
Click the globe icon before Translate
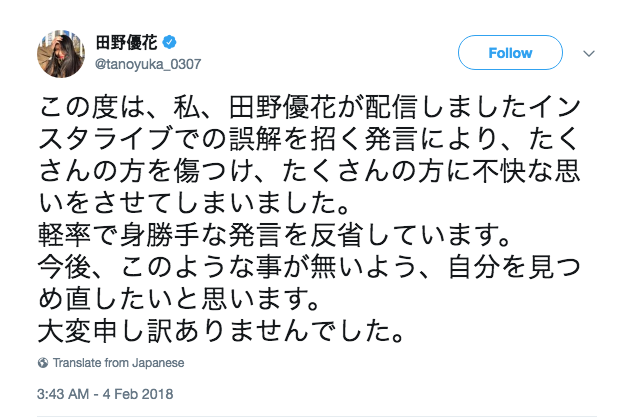(43, 362)
